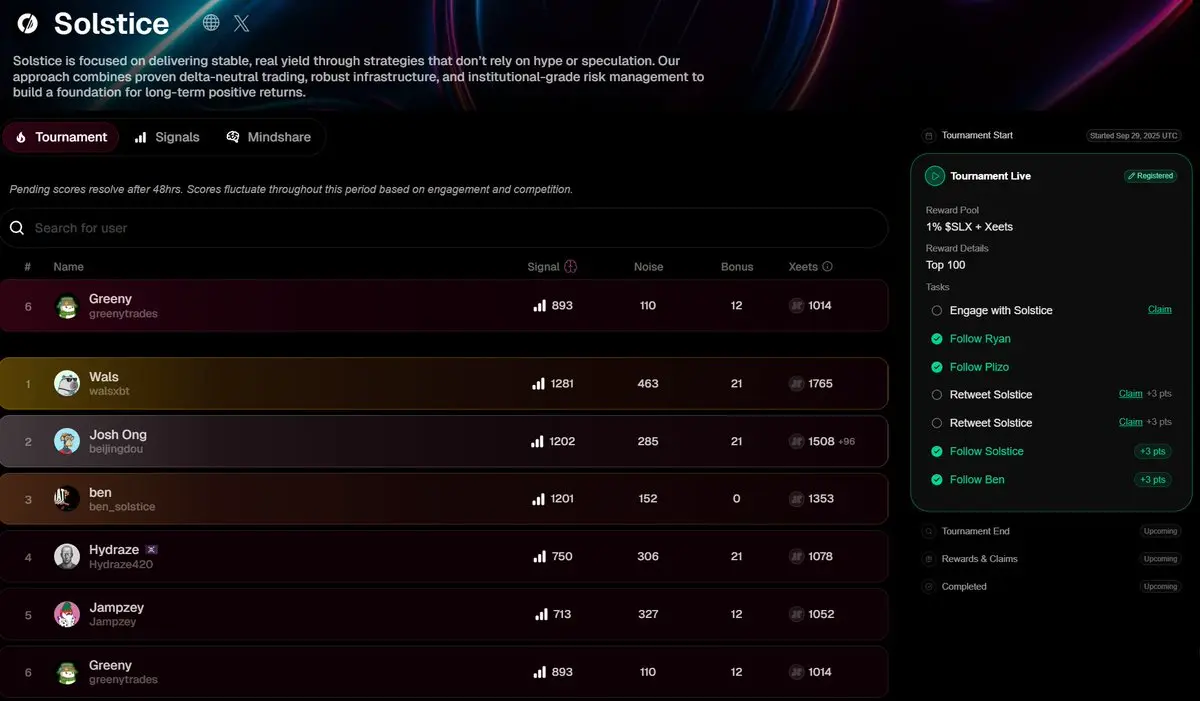This screenshot has width=1200, height=701.
Task: Click the signal bars icon in Hydraze row
Action: (x=541, y=556)
